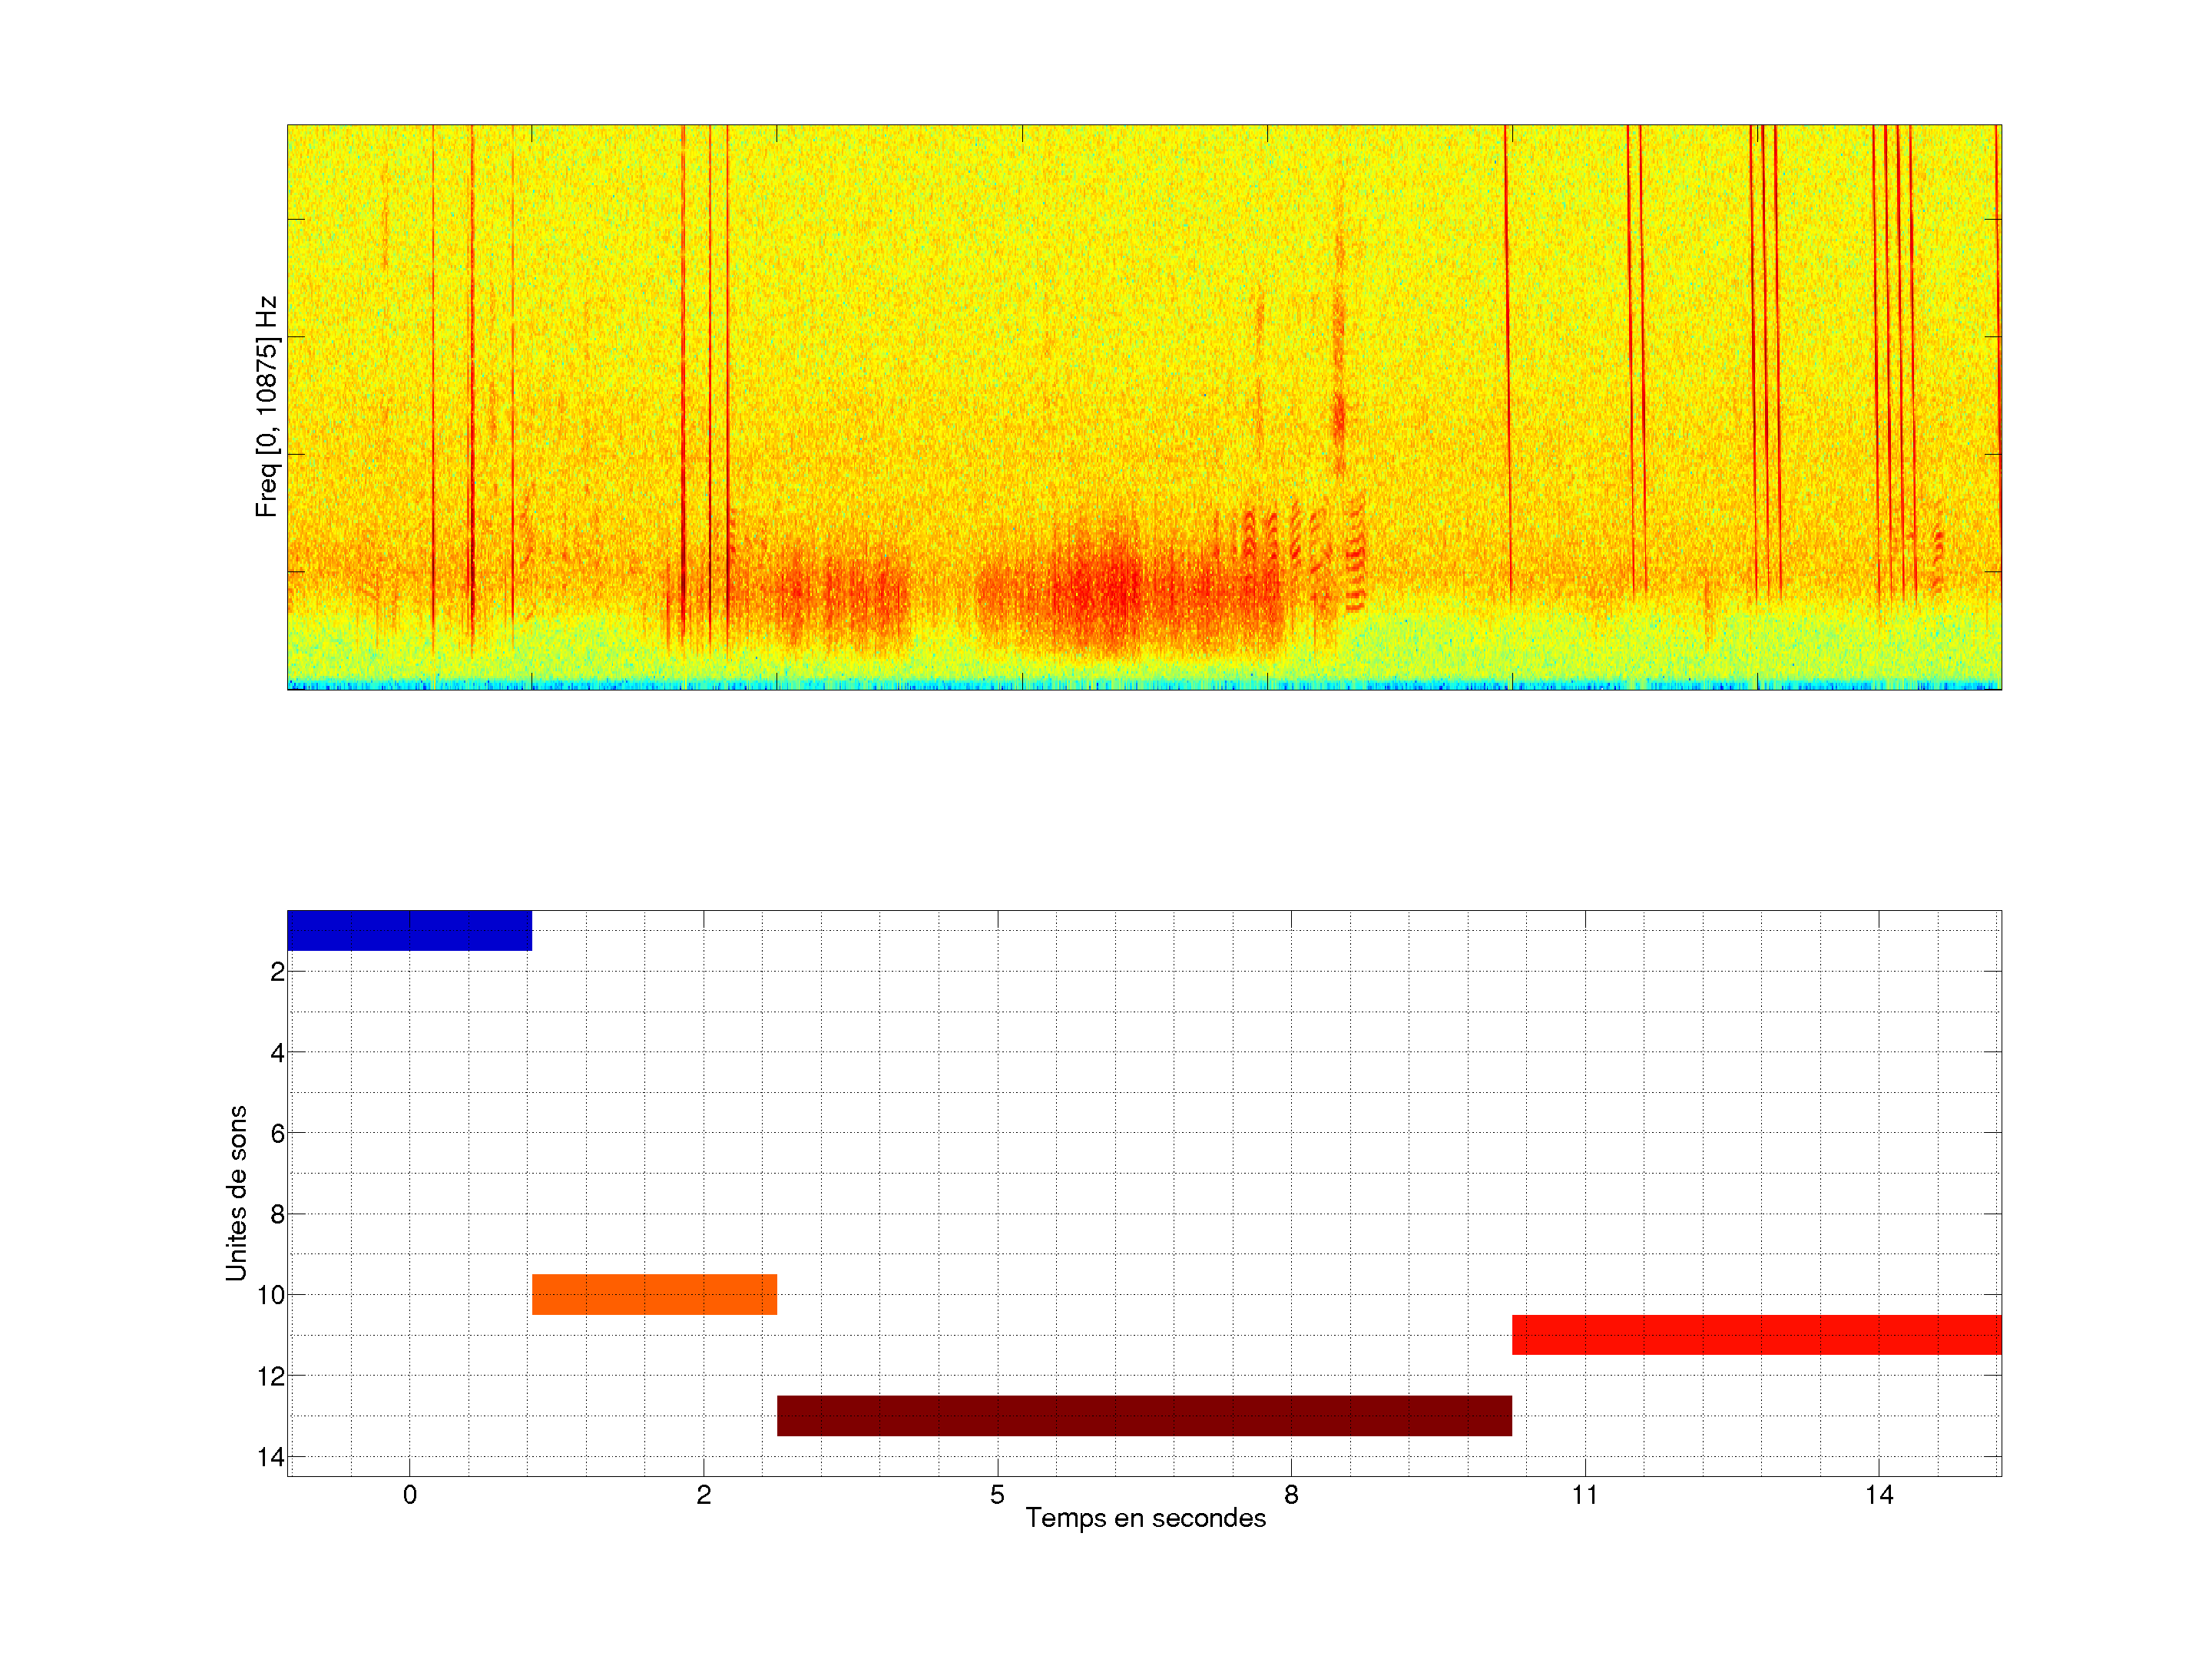
Task: Click the x-axis tick label 2
Action: tap(704, 1495)
